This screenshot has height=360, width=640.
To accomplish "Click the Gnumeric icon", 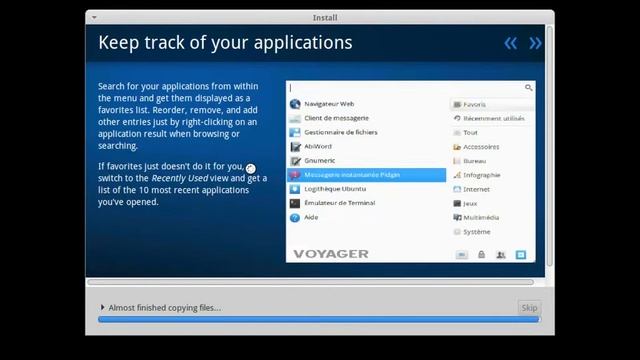I will tap(295, 161).
